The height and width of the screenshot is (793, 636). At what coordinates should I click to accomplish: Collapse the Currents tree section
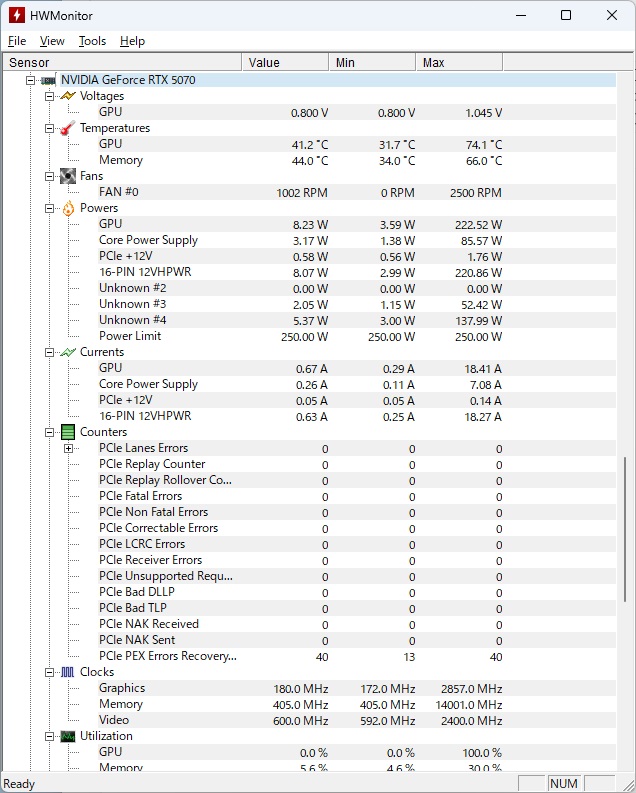coord(49,352)
